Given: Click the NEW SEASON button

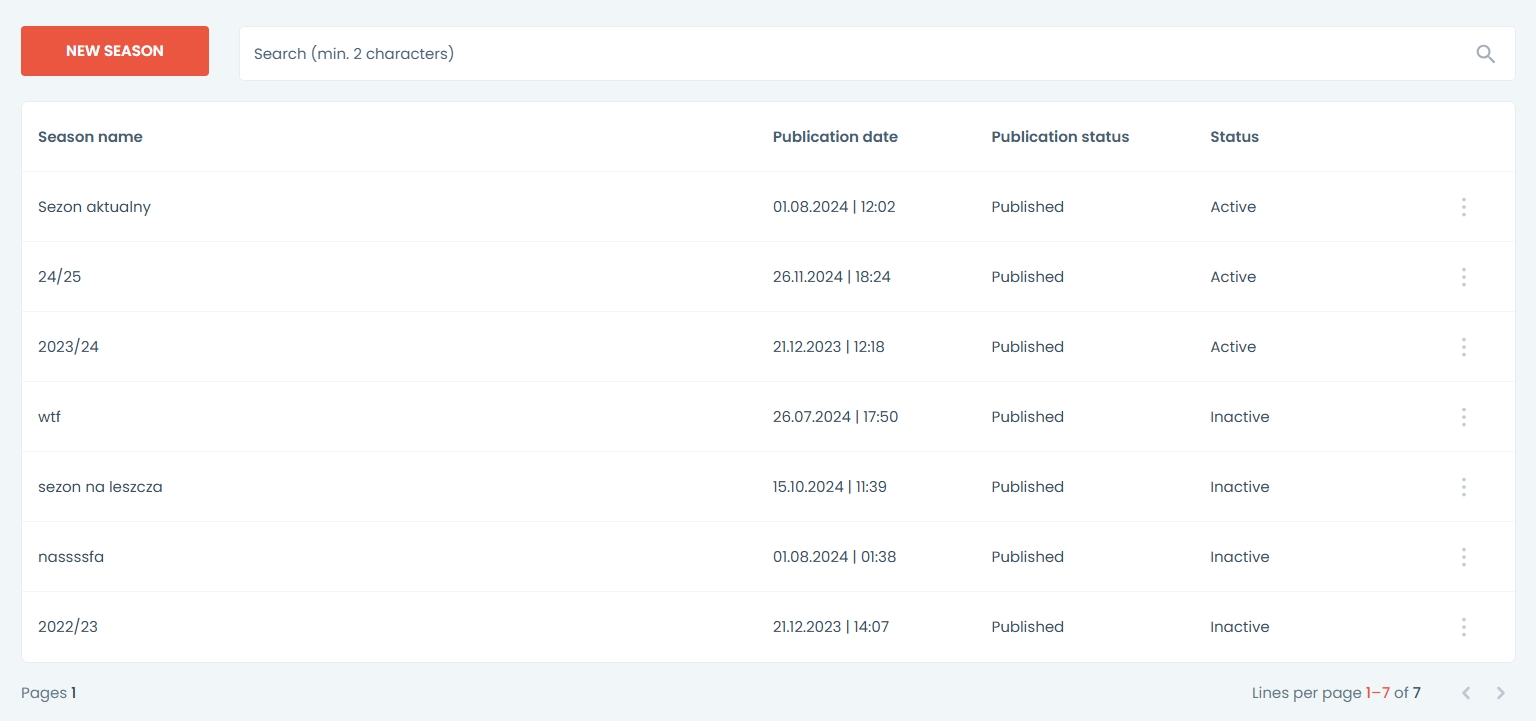Looking at the screenshot, I should pos(115,51).
